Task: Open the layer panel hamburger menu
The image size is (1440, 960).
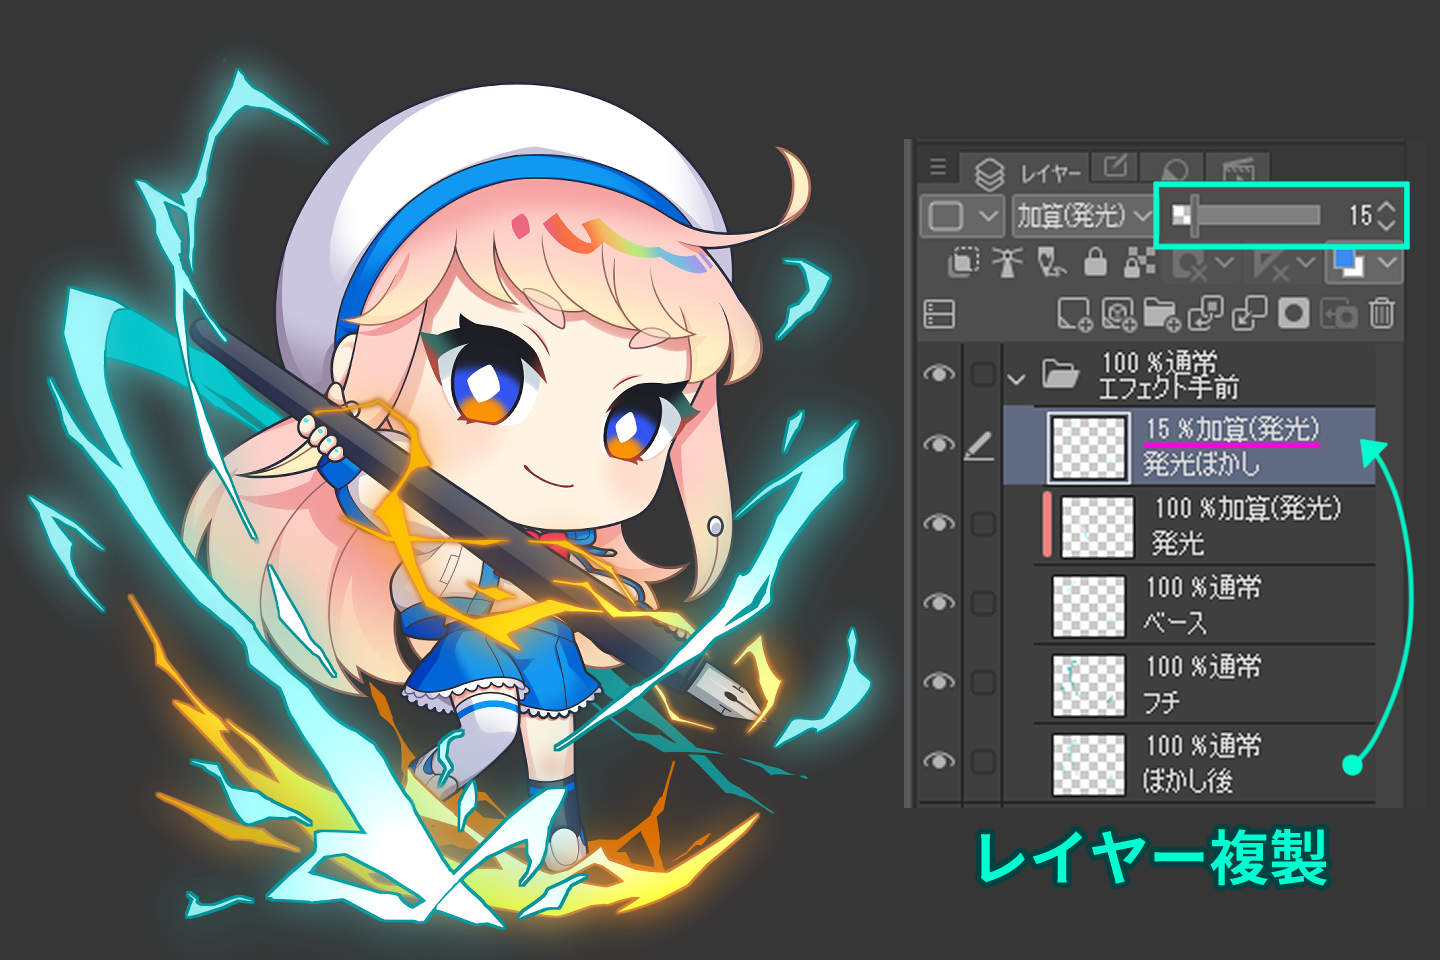Action: [938, 167]
